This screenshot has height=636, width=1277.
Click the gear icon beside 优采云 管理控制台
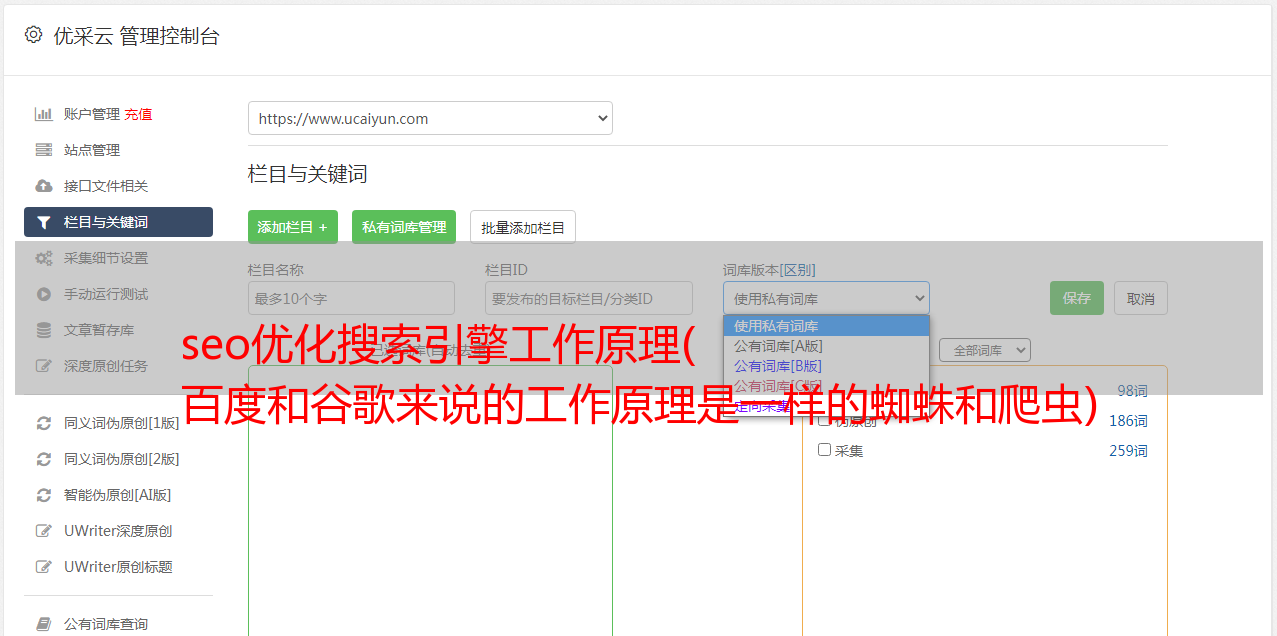[x=33, y=35]
